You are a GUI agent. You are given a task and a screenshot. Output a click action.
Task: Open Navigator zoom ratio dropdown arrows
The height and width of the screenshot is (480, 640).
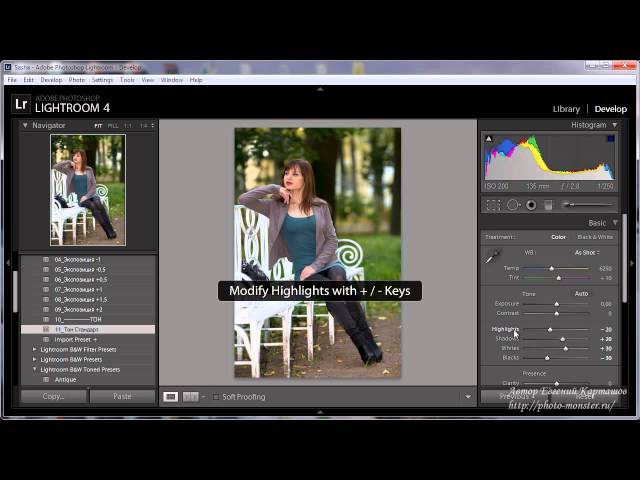(153, 126)
